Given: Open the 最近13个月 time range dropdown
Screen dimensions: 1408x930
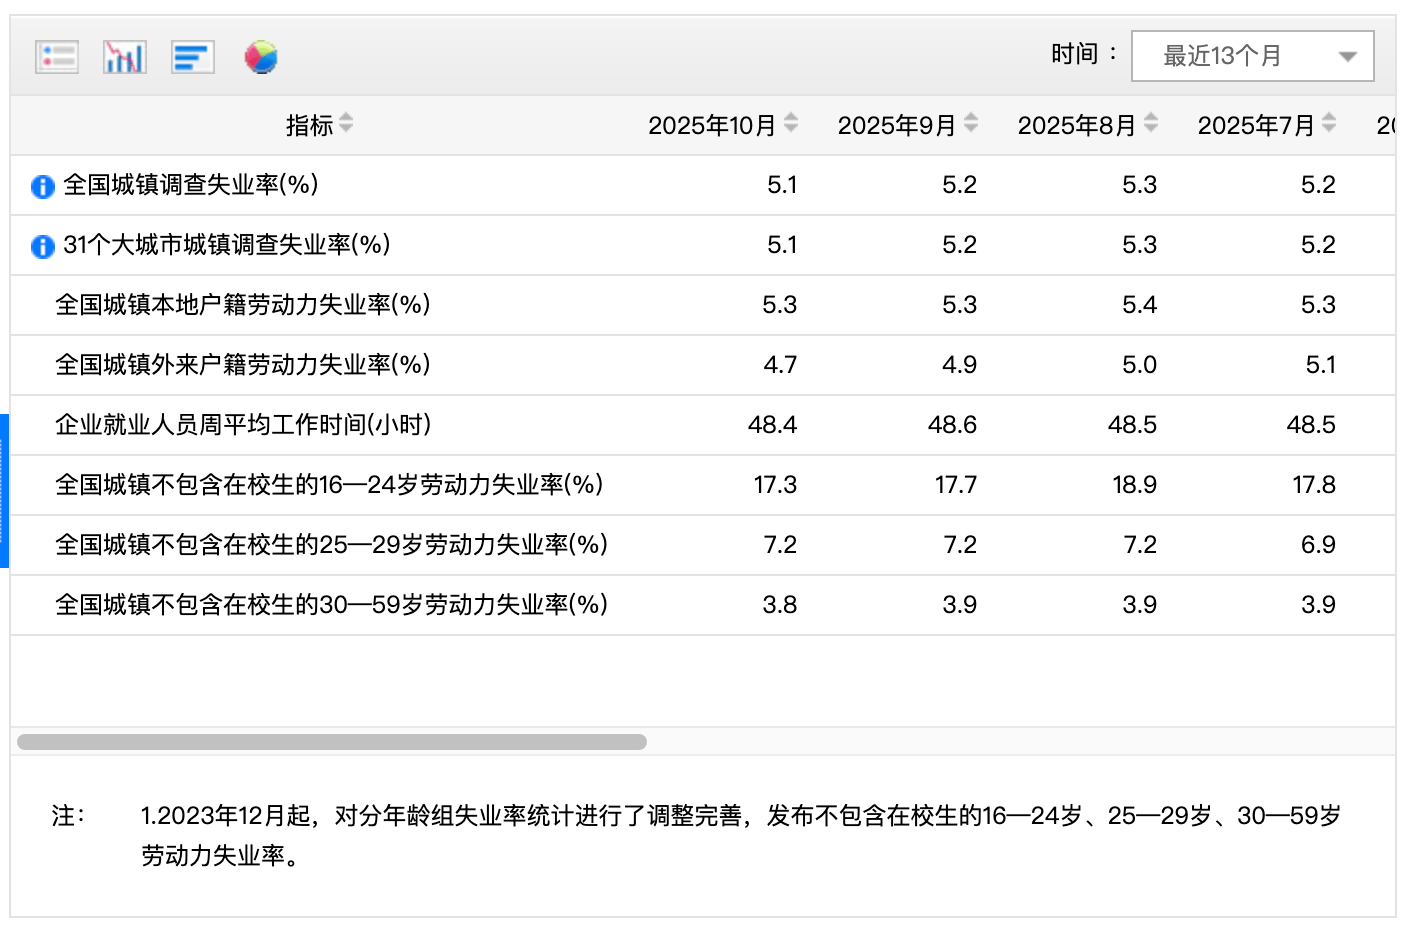Looking at the screenshot, I should (x=1222, y=56).
